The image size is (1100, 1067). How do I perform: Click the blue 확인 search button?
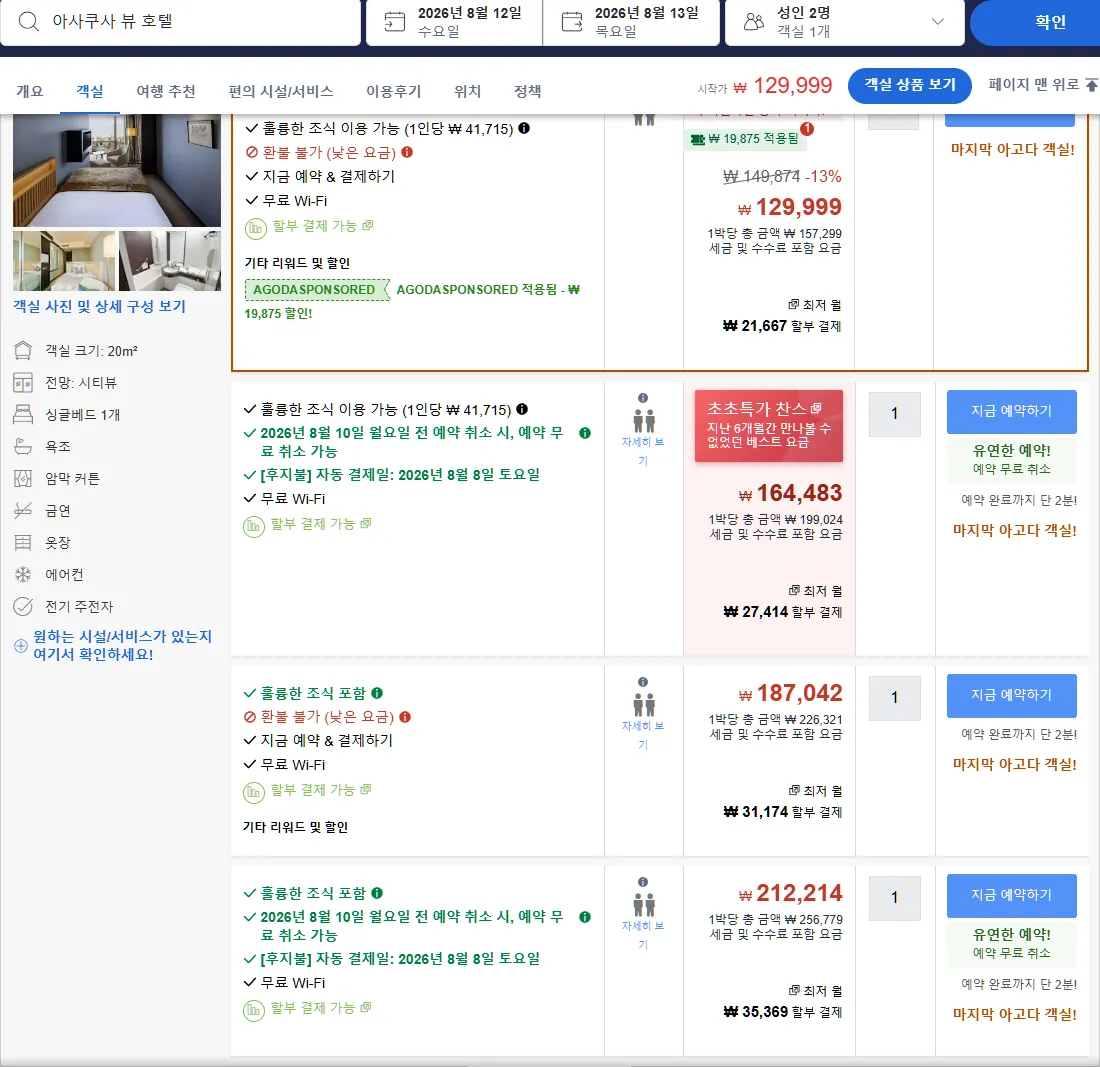pyautogui.click(x=1037, y=22)
